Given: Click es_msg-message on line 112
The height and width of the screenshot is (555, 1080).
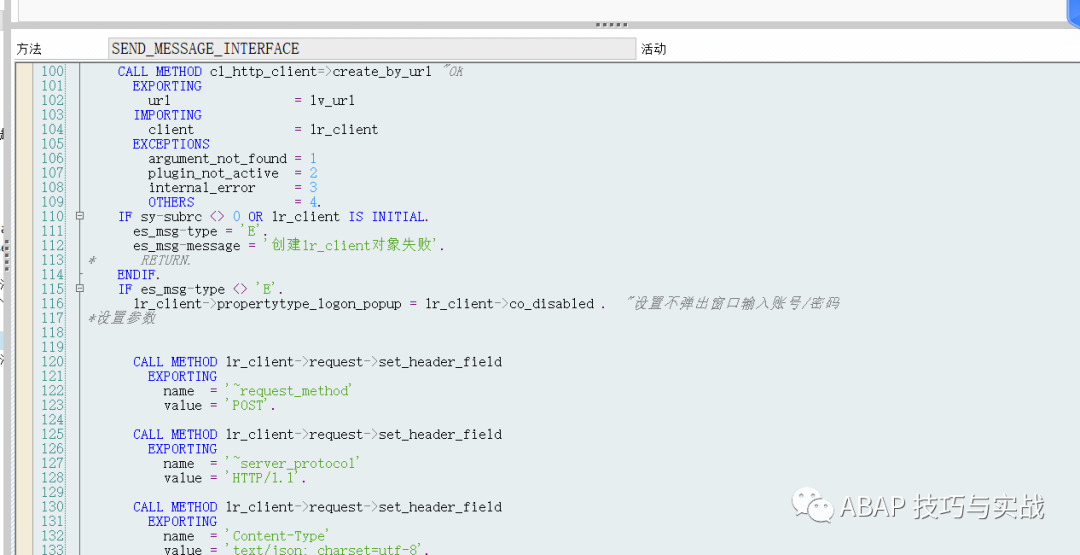Looking at the screenshot, I should point(187,246).
